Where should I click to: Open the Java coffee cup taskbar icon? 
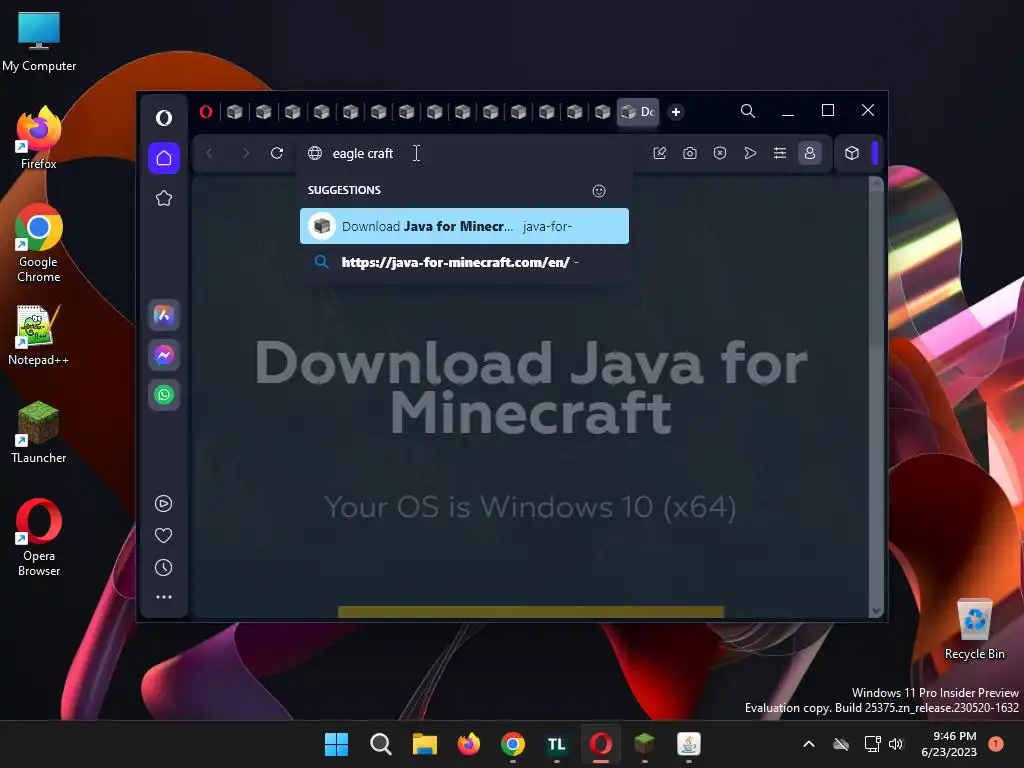point(688,744)
